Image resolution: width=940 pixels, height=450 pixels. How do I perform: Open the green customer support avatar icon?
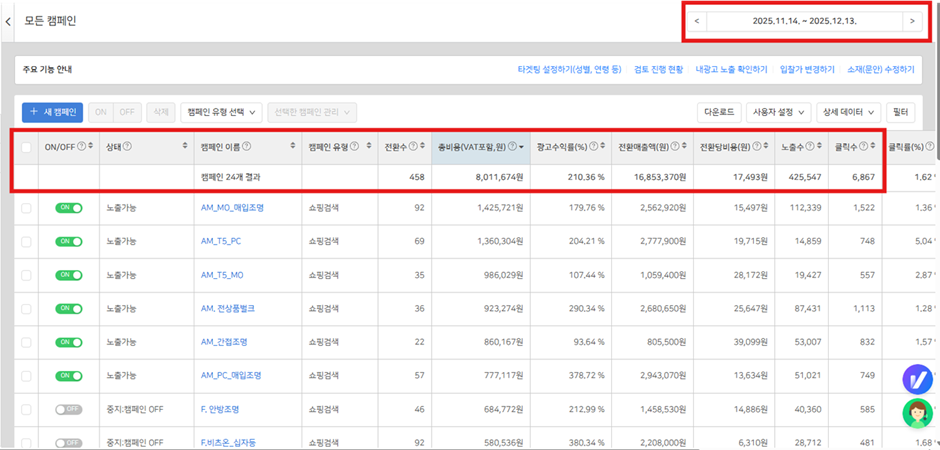coord(917,412)
